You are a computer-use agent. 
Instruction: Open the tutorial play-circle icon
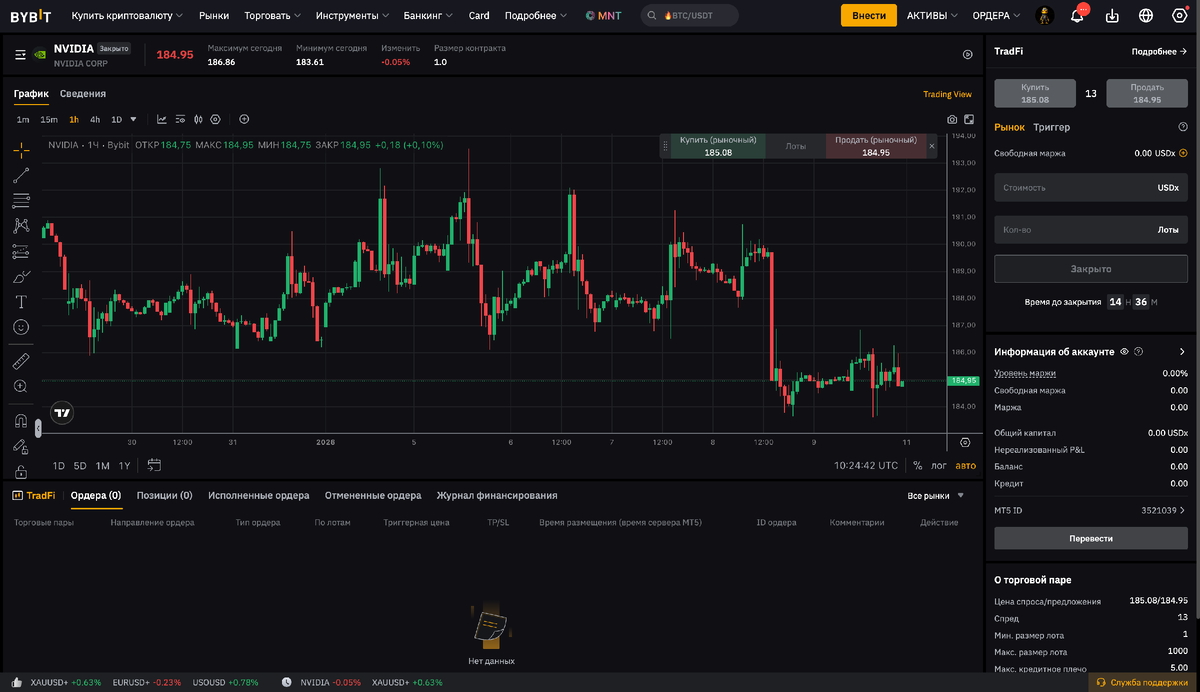[967, 55]
